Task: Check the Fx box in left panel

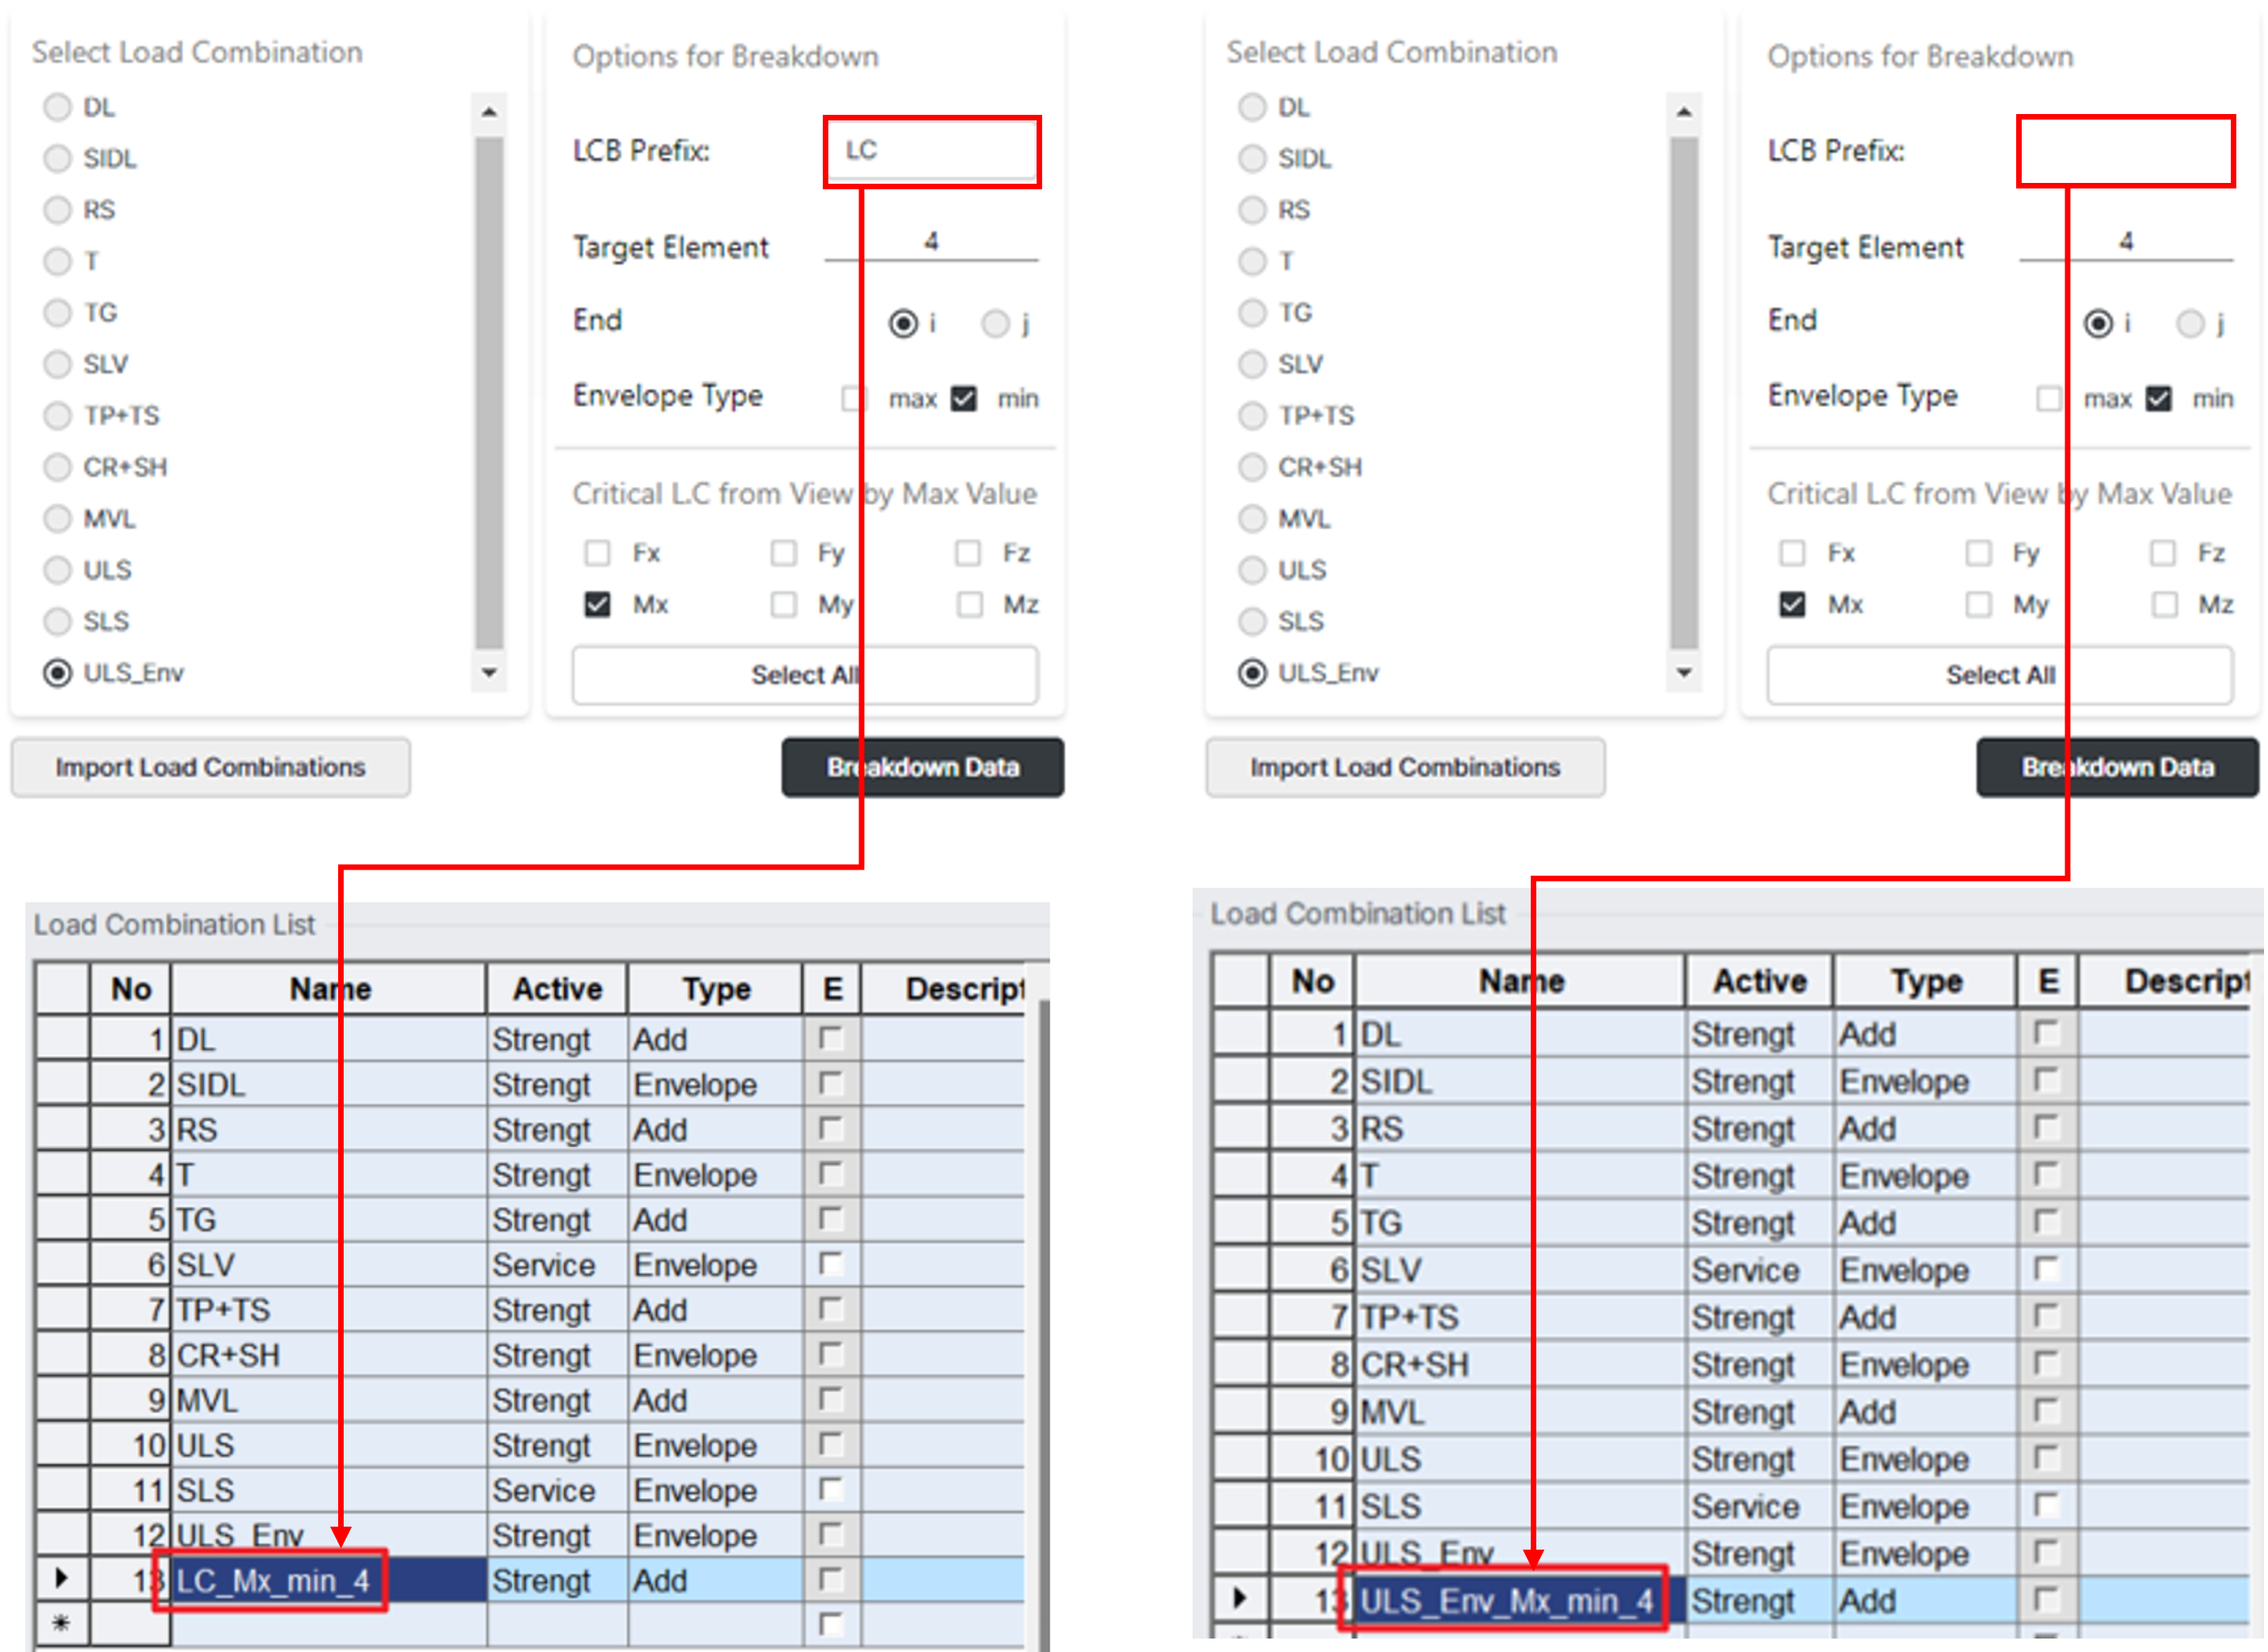Action: point(597,553)
